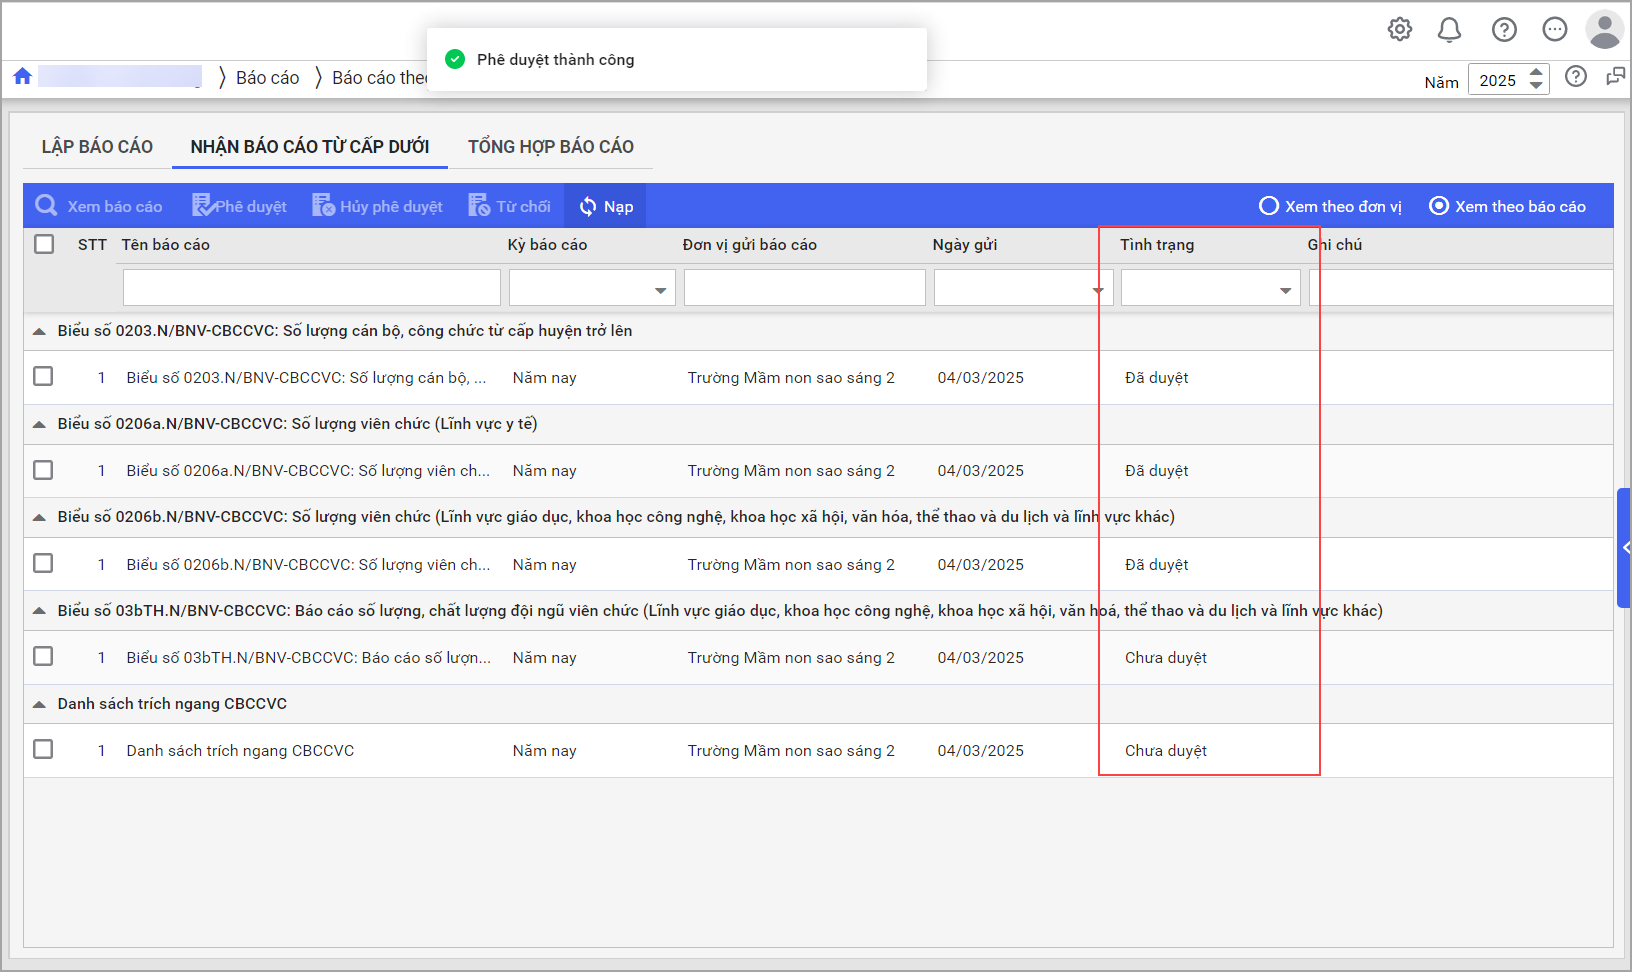Open the feedback icon beside year help
1632x972 pixels.
click(x=1615, y=76)
